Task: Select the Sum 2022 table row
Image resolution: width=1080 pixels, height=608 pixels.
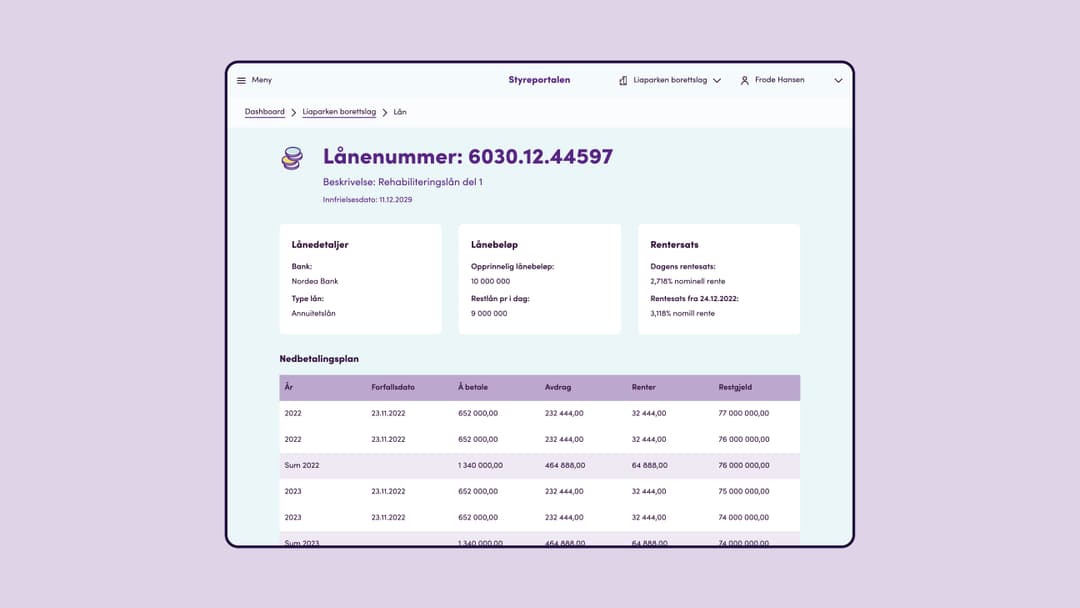Action: click(x=539, y=465)
